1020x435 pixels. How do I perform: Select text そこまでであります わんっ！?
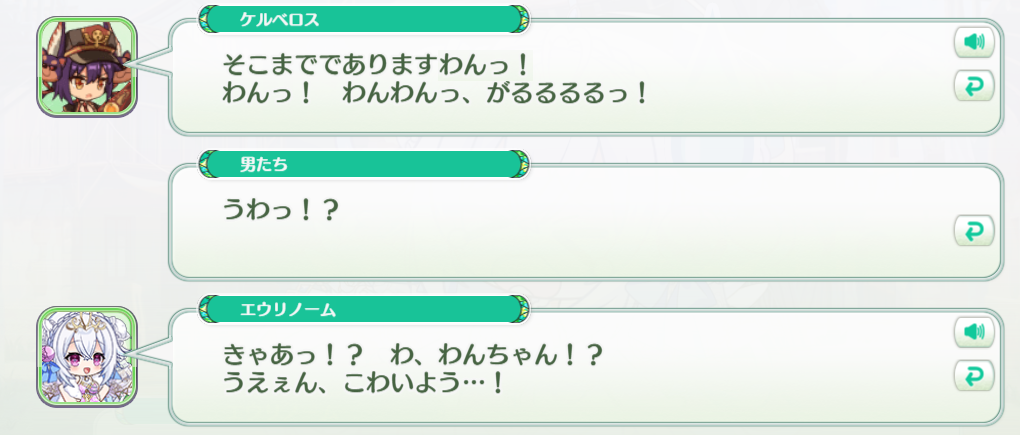(377, 66)
